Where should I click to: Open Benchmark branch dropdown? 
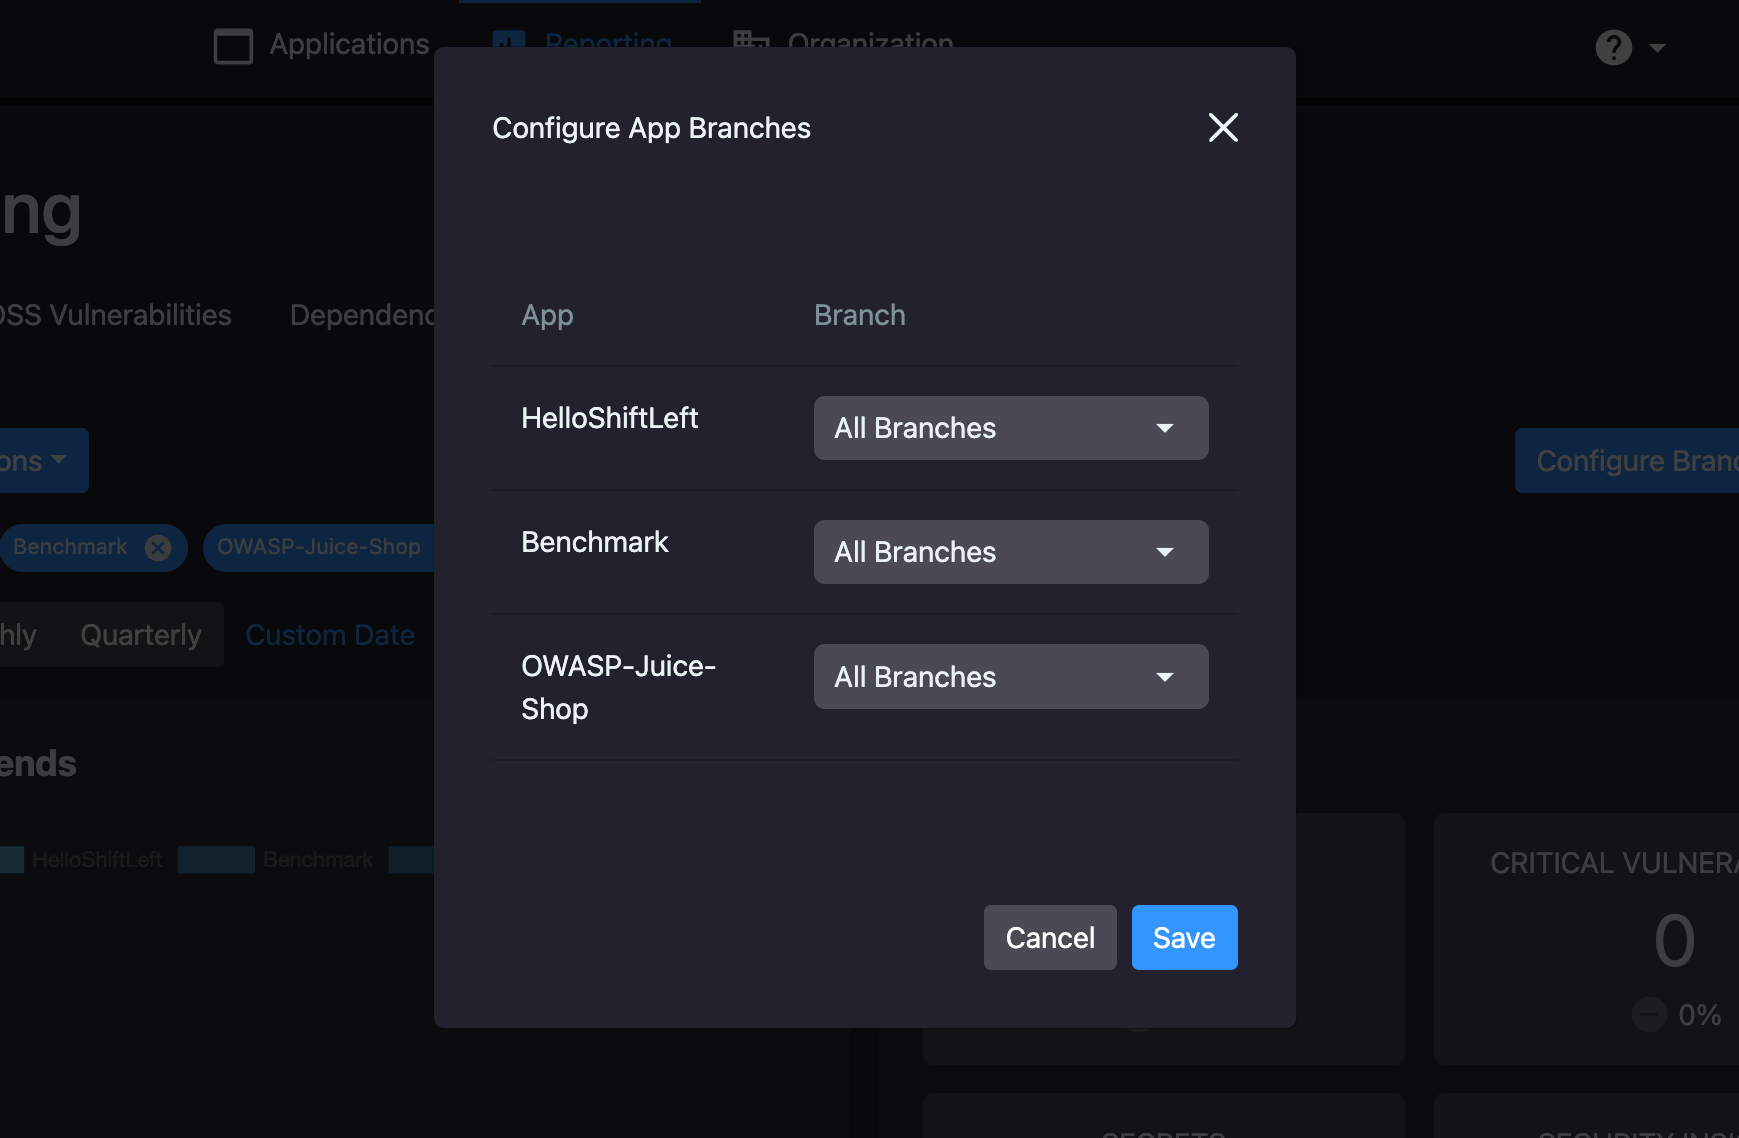coord(1011,552)
